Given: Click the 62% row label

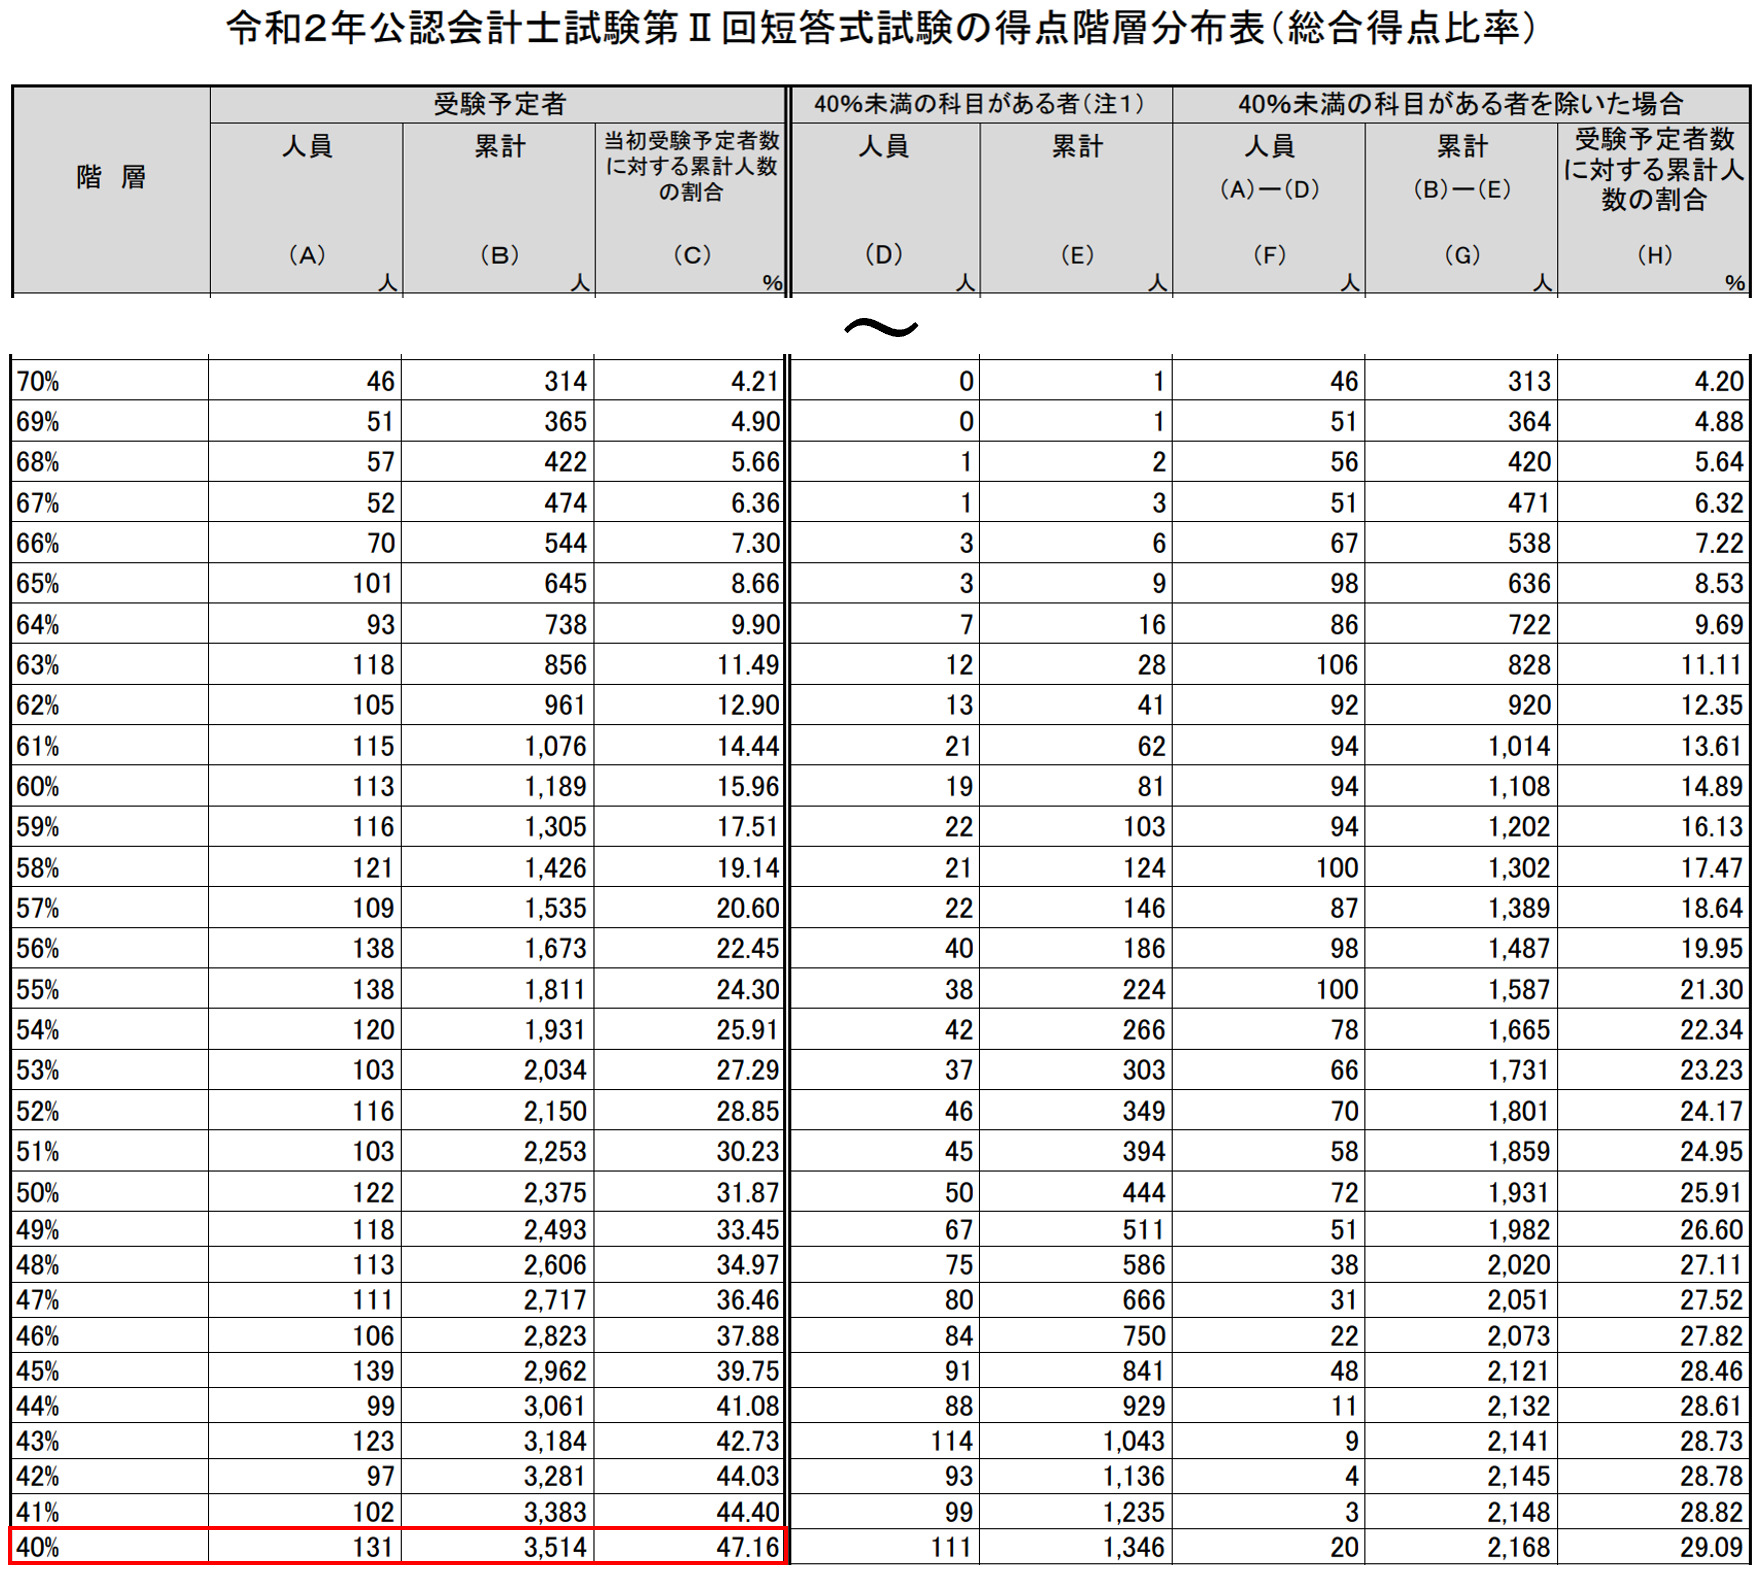Looking at the screenshot, I should point(38,706).
